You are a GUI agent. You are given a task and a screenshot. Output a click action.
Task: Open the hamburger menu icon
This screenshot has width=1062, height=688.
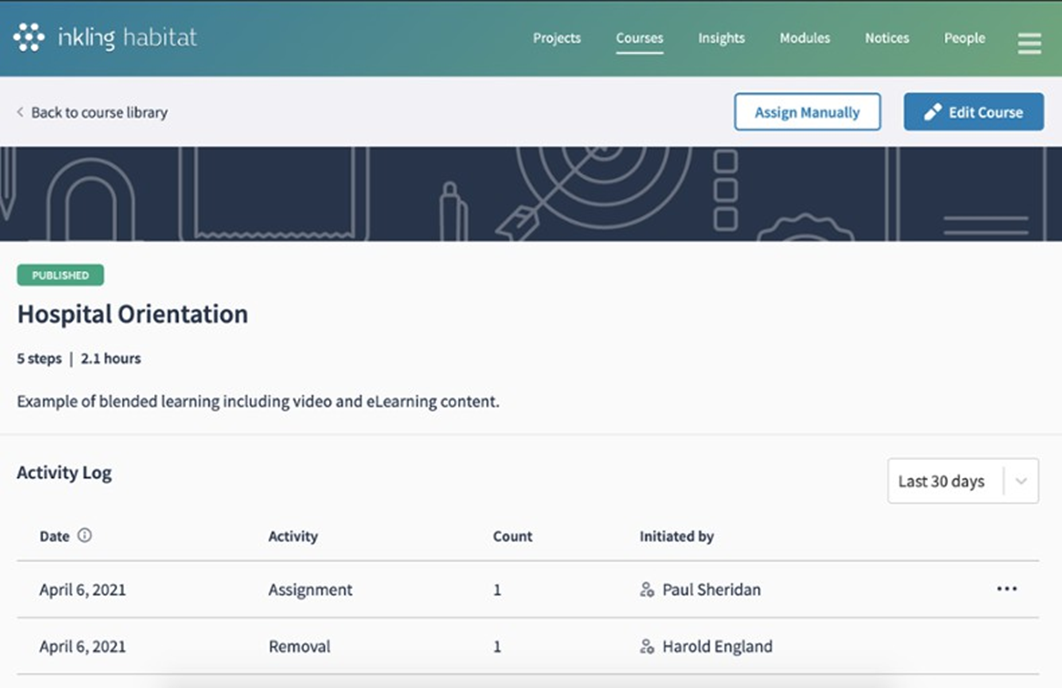(x=1029, y=43)
